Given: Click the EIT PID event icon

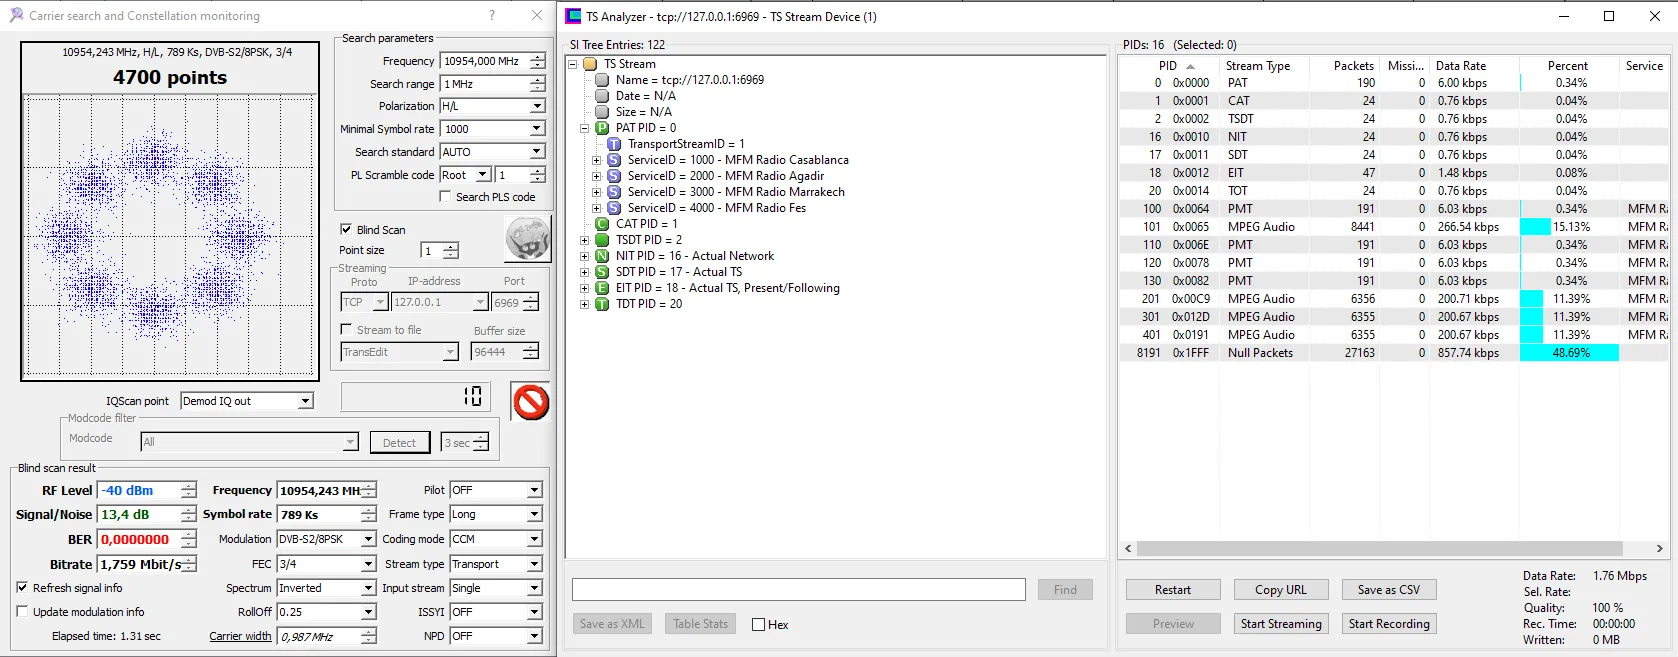Looking at the screenshot, I should [x=602, y=288].
